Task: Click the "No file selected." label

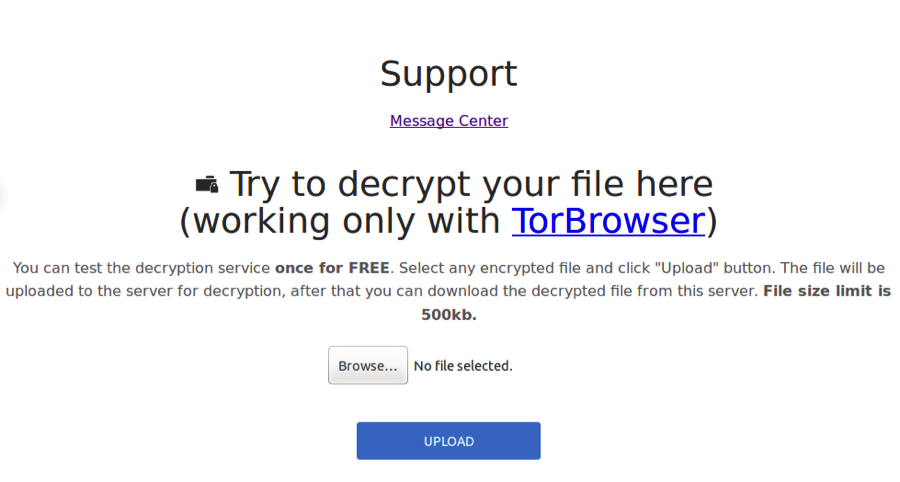Action: pyautogui.click(x=463, y=366)
